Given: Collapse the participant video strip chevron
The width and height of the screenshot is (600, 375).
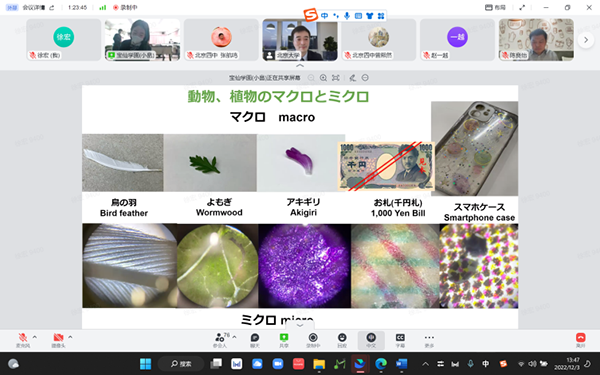Looking at the screenshot, I should [x=300, y=66].
